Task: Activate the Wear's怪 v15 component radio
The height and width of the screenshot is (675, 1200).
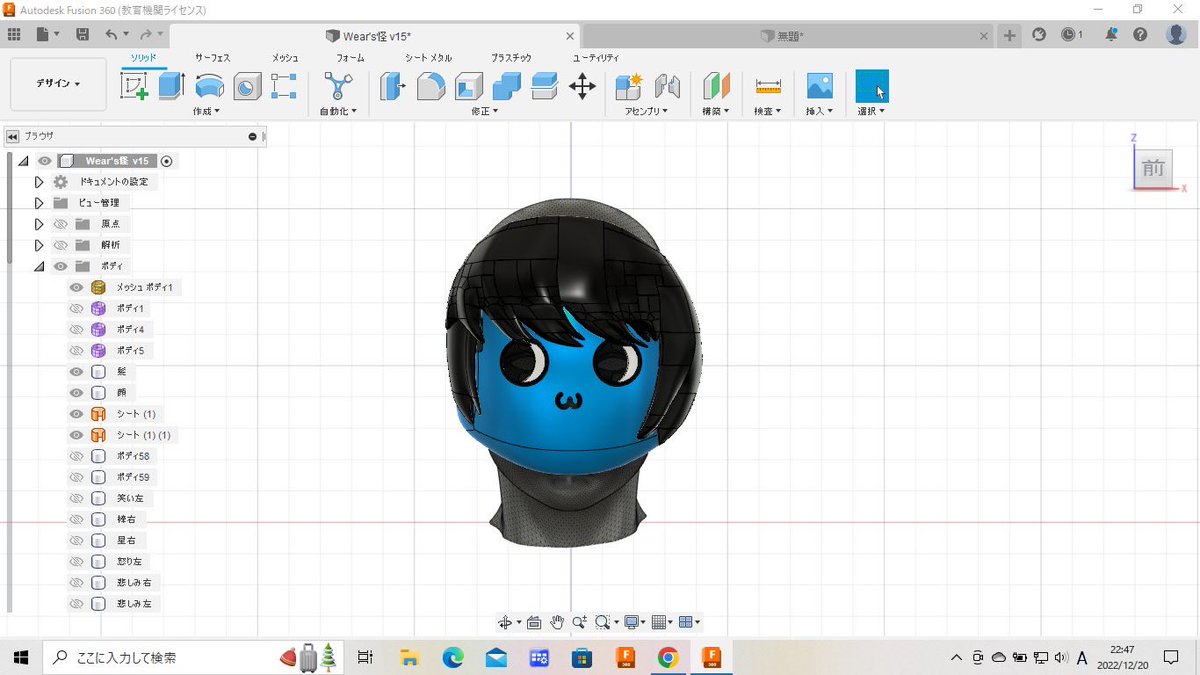Action: [166, 160]
